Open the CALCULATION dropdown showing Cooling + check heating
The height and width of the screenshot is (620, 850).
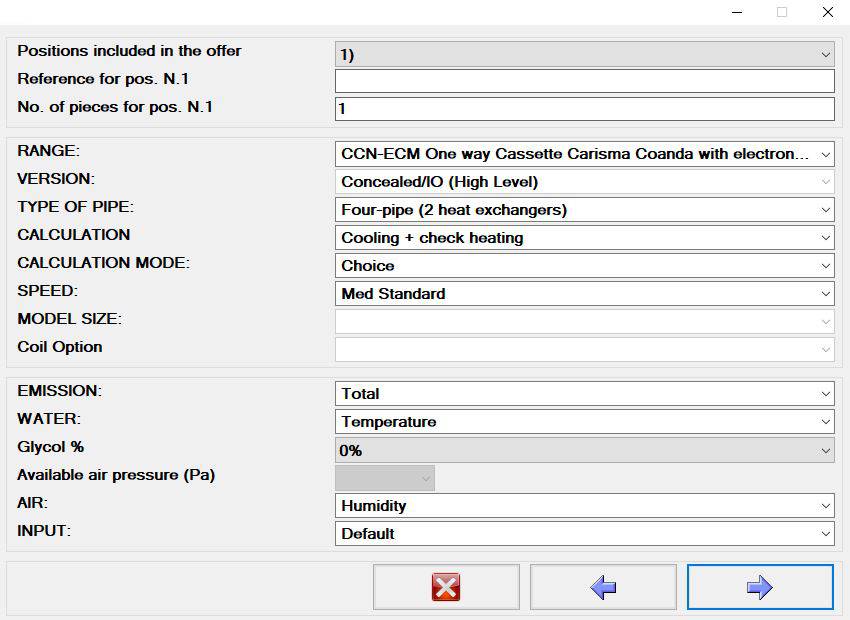pos(584,238)
